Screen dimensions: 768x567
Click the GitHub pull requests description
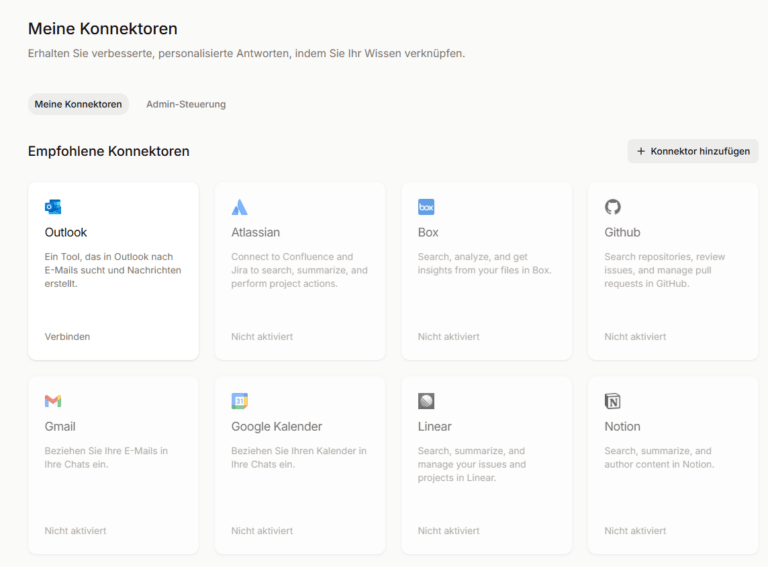click(665, 270)
